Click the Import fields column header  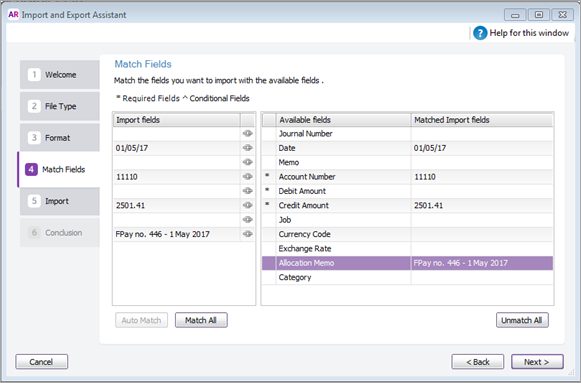coord(177,120)
